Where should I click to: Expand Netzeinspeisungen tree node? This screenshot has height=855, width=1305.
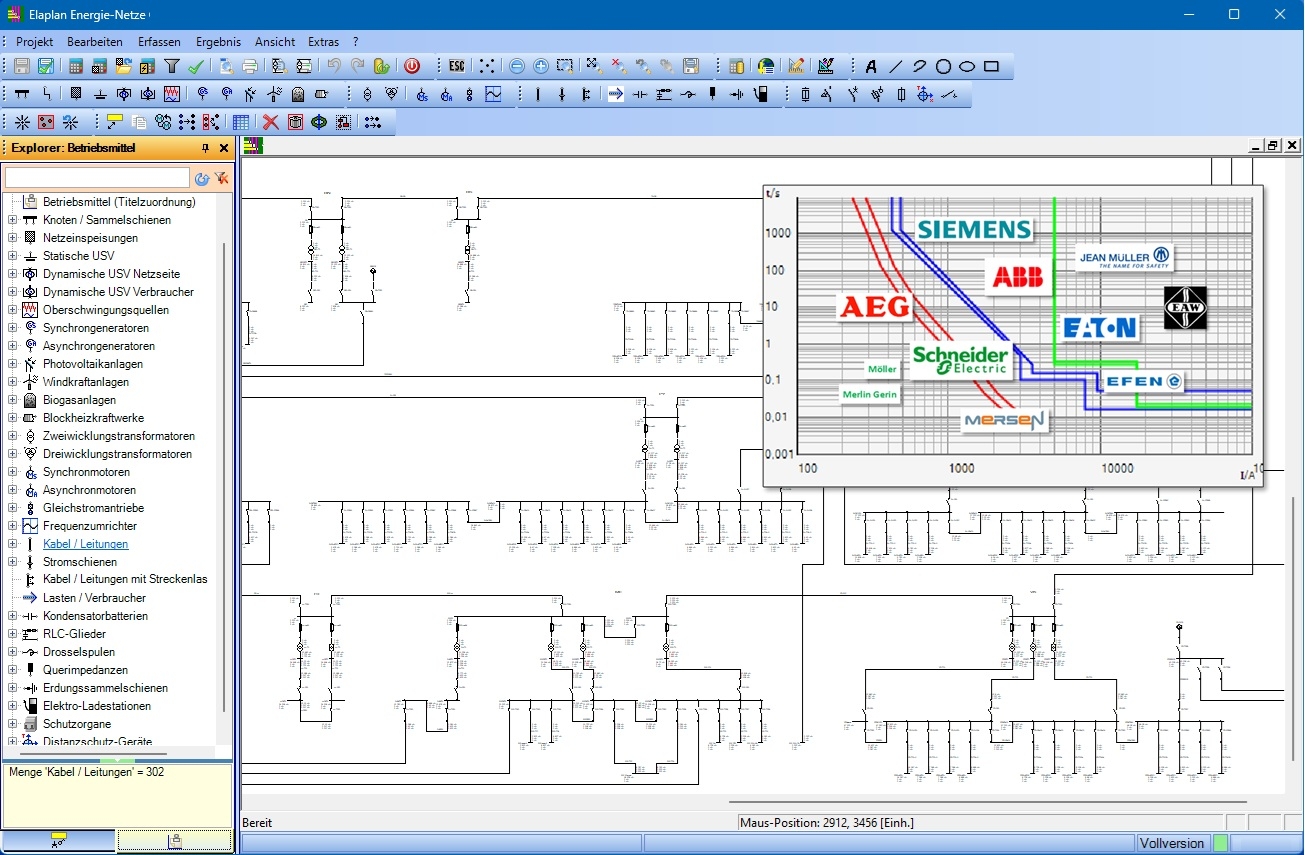pyautogui.click(x=12, y=238)
